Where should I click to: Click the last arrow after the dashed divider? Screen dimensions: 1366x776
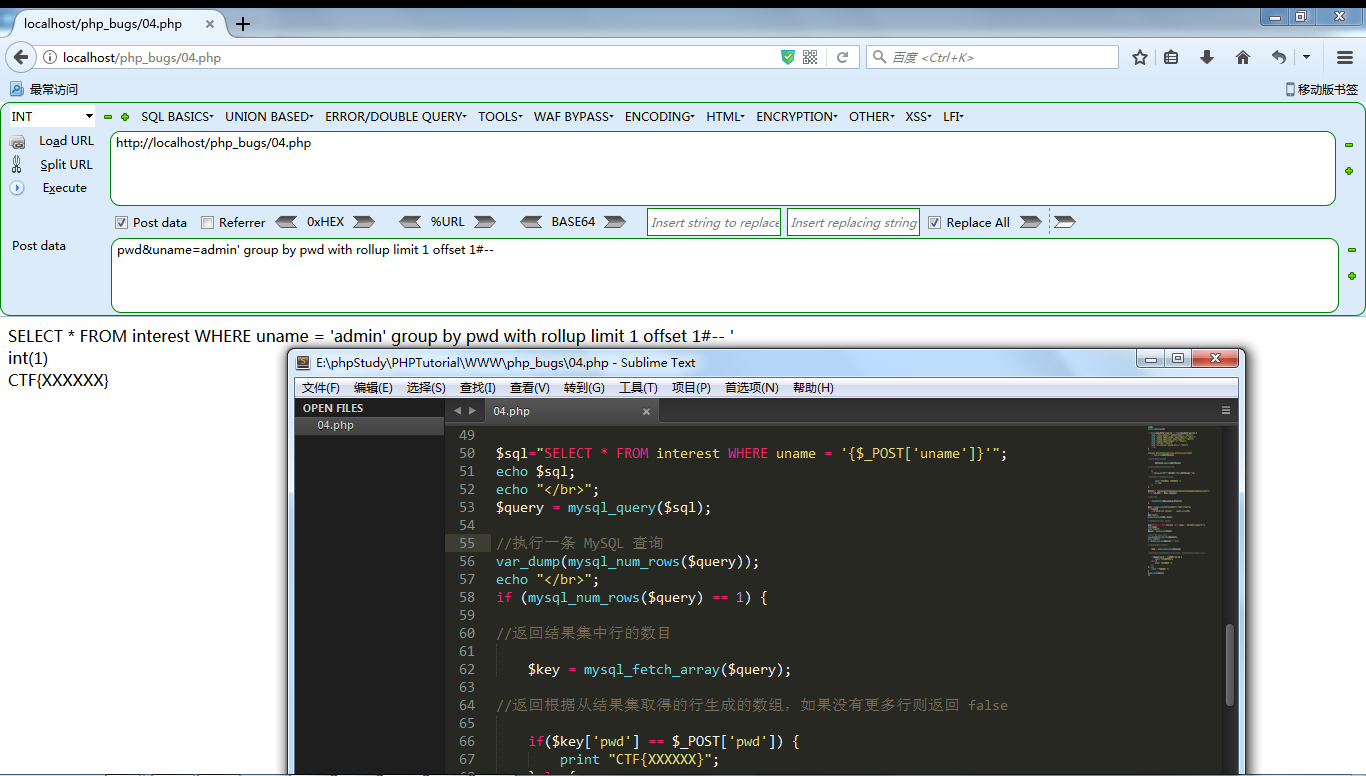pos(1065,222)
